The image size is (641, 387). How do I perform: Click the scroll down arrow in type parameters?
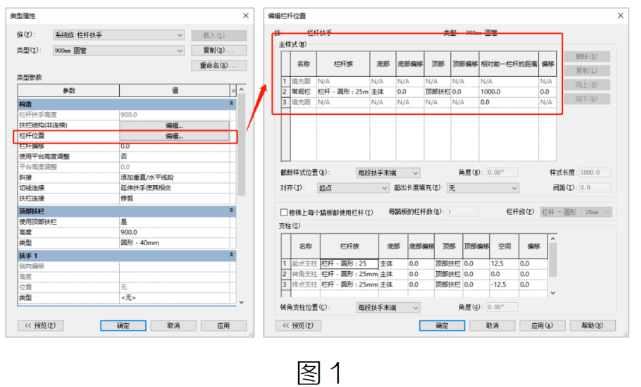pos(241,302)
